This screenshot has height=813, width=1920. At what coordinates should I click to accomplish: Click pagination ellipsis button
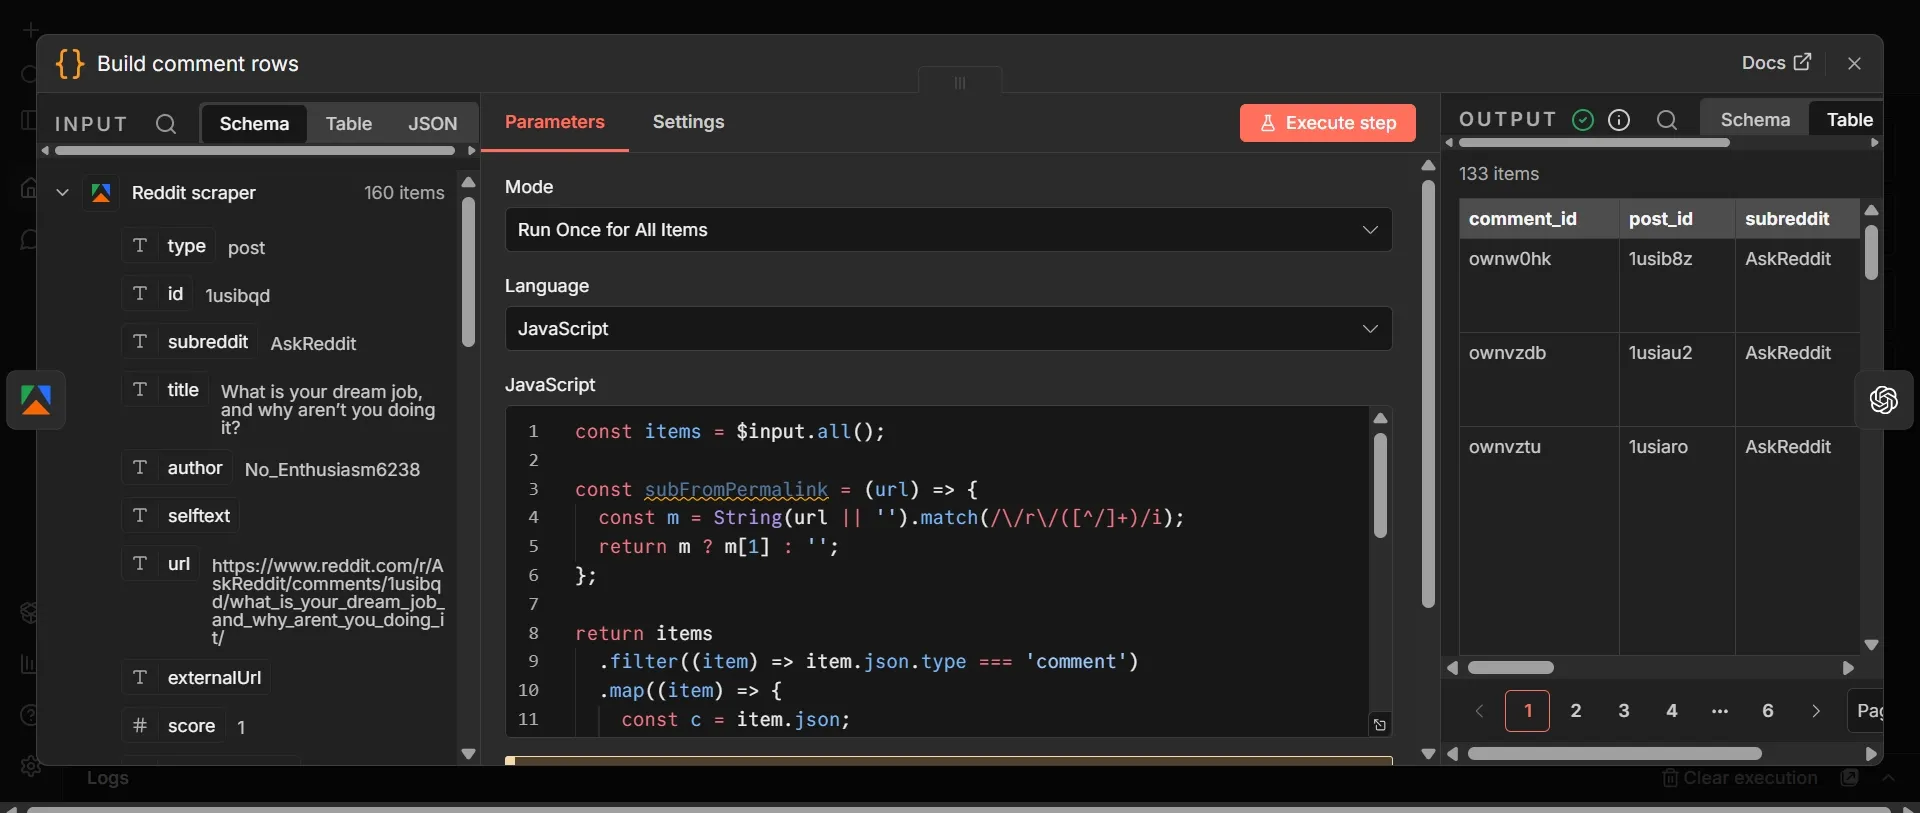(1720, 711)
